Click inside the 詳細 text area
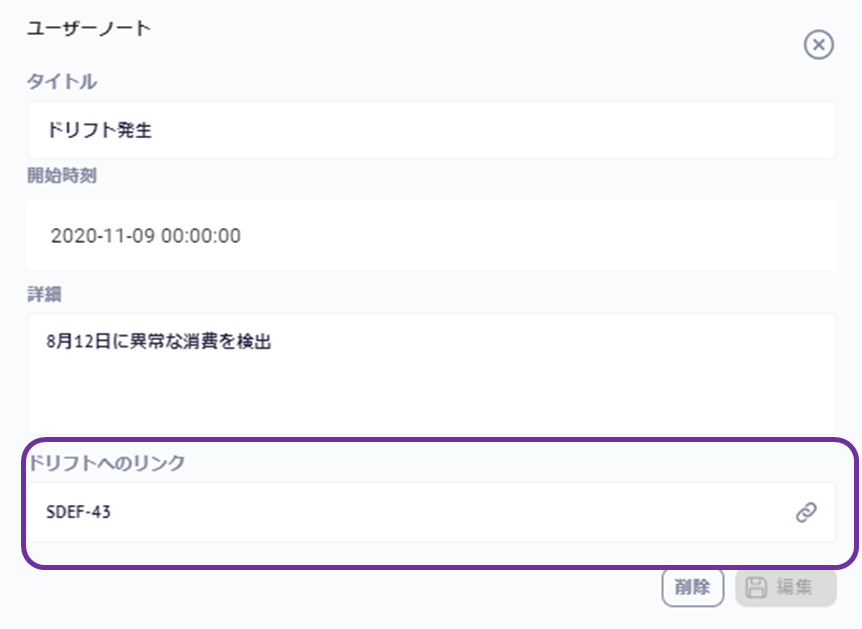The height and width of the screenshot is (629, 862). point(430,373)
